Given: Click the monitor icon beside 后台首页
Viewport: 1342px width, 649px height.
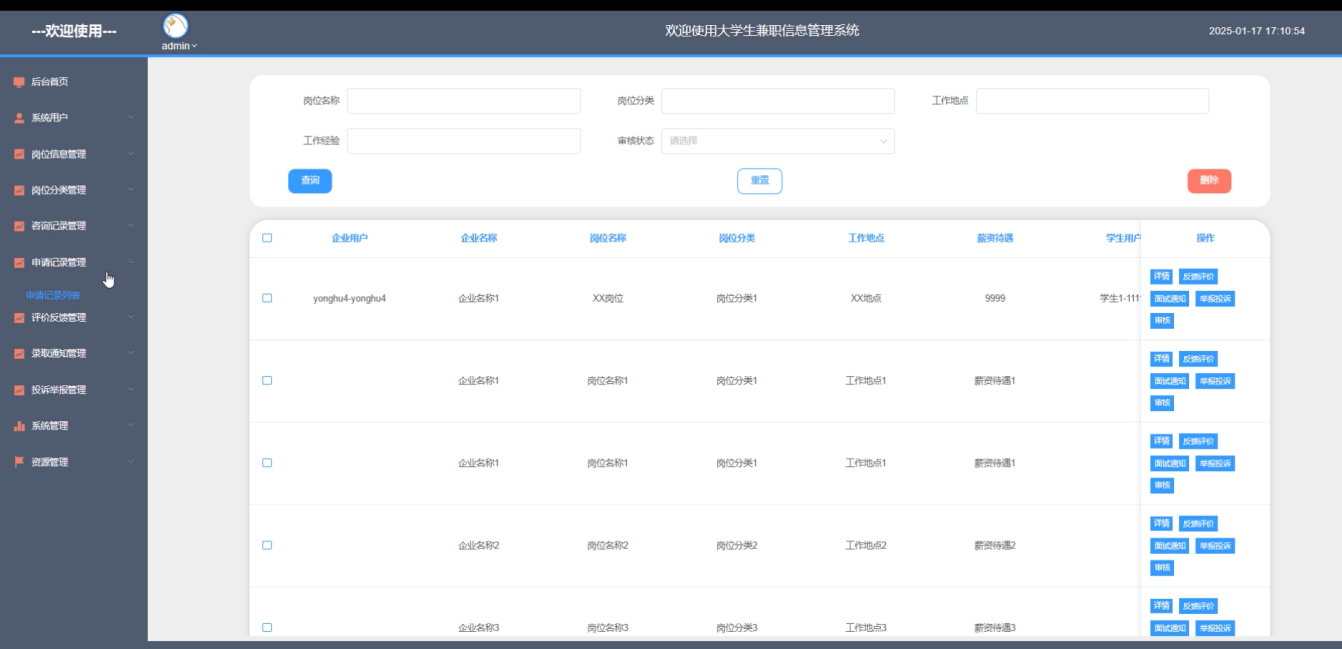Looking at the screenshot, I should [19, 82].
